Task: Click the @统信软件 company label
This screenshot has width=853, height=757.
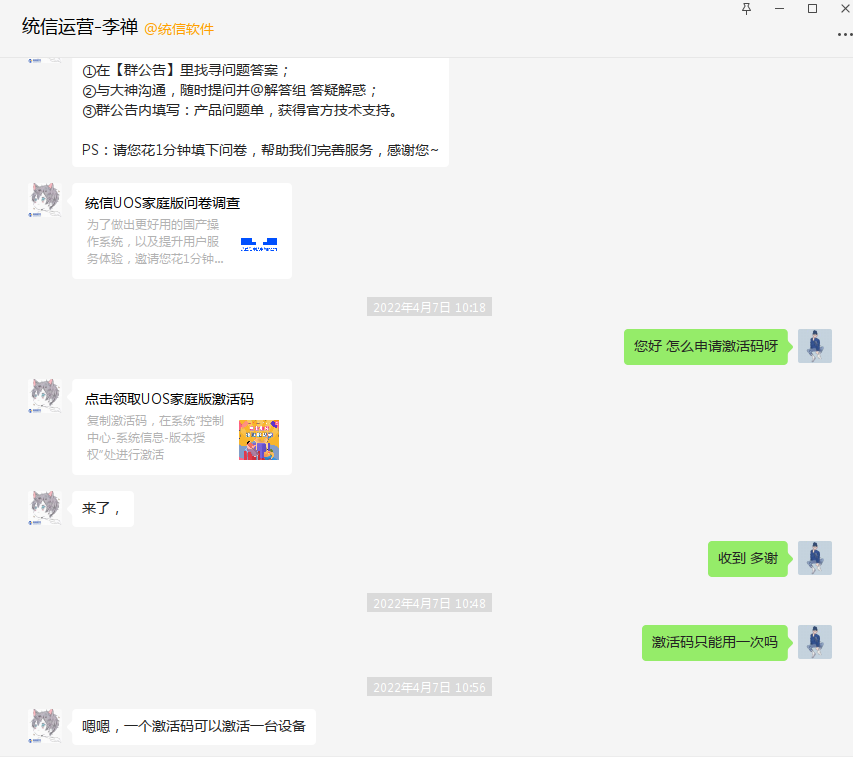Action: [x=179, y=29]
